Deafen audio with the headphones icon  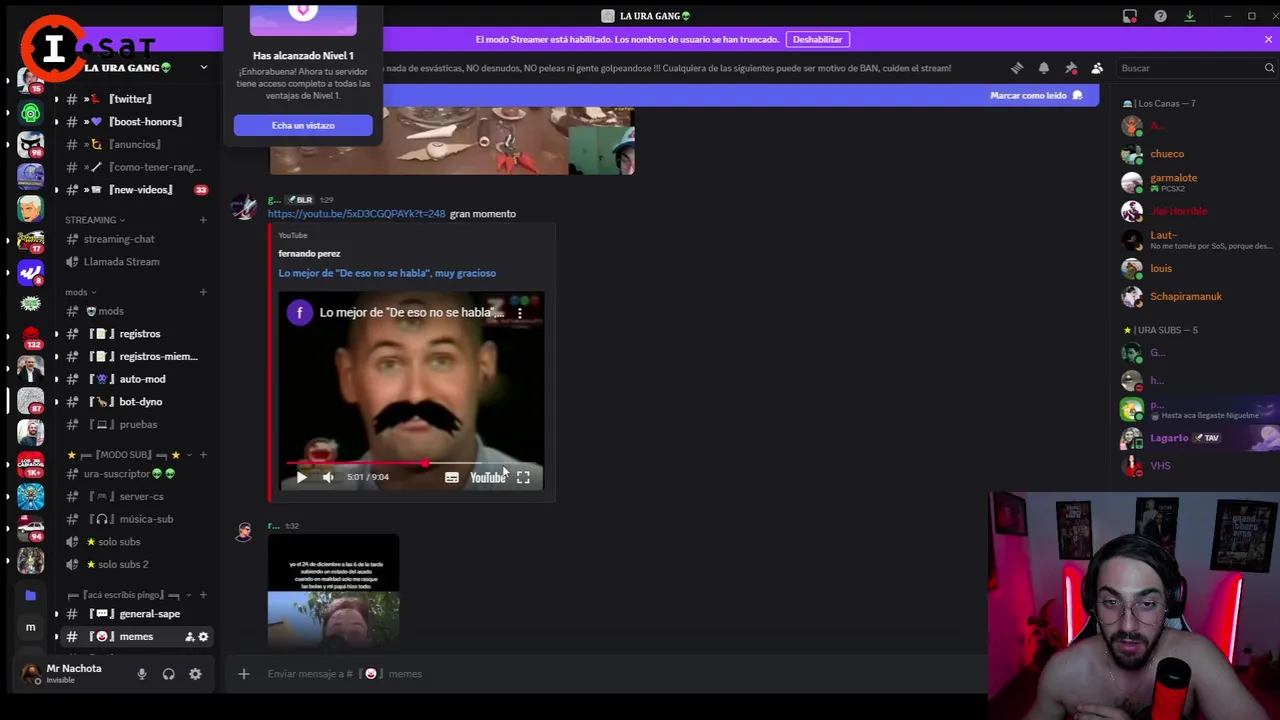pos(168,674)
